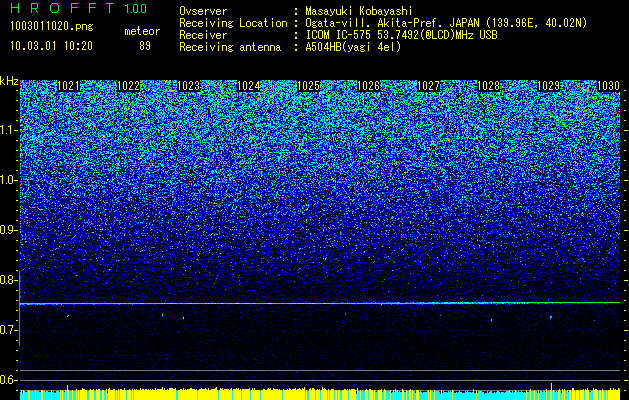The width and height of the screenshot is (629, 400).
Task: Click the time marker 1025
Action: [308, 86]
